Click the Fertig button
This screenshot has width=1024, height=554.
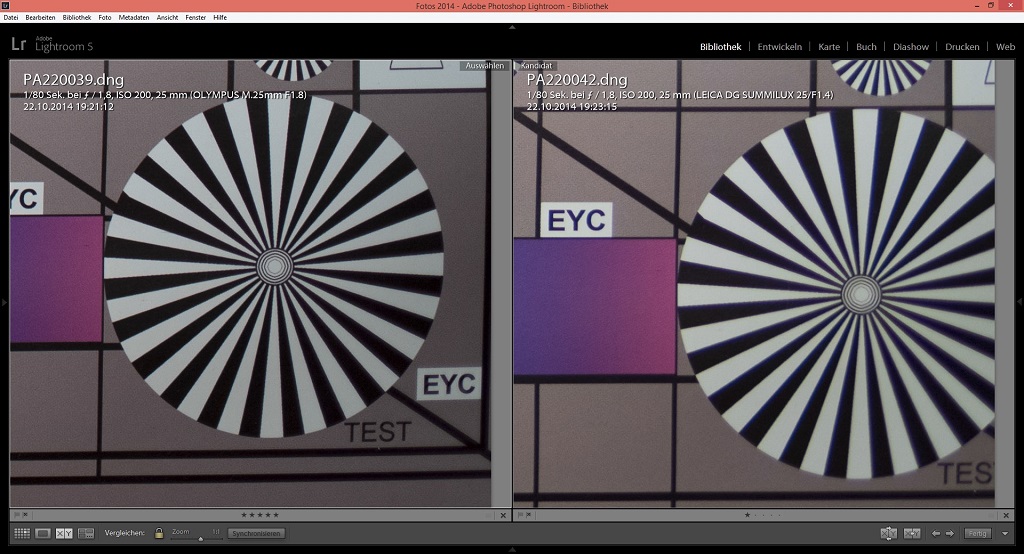pyautogui.click(x=977, y=533)
